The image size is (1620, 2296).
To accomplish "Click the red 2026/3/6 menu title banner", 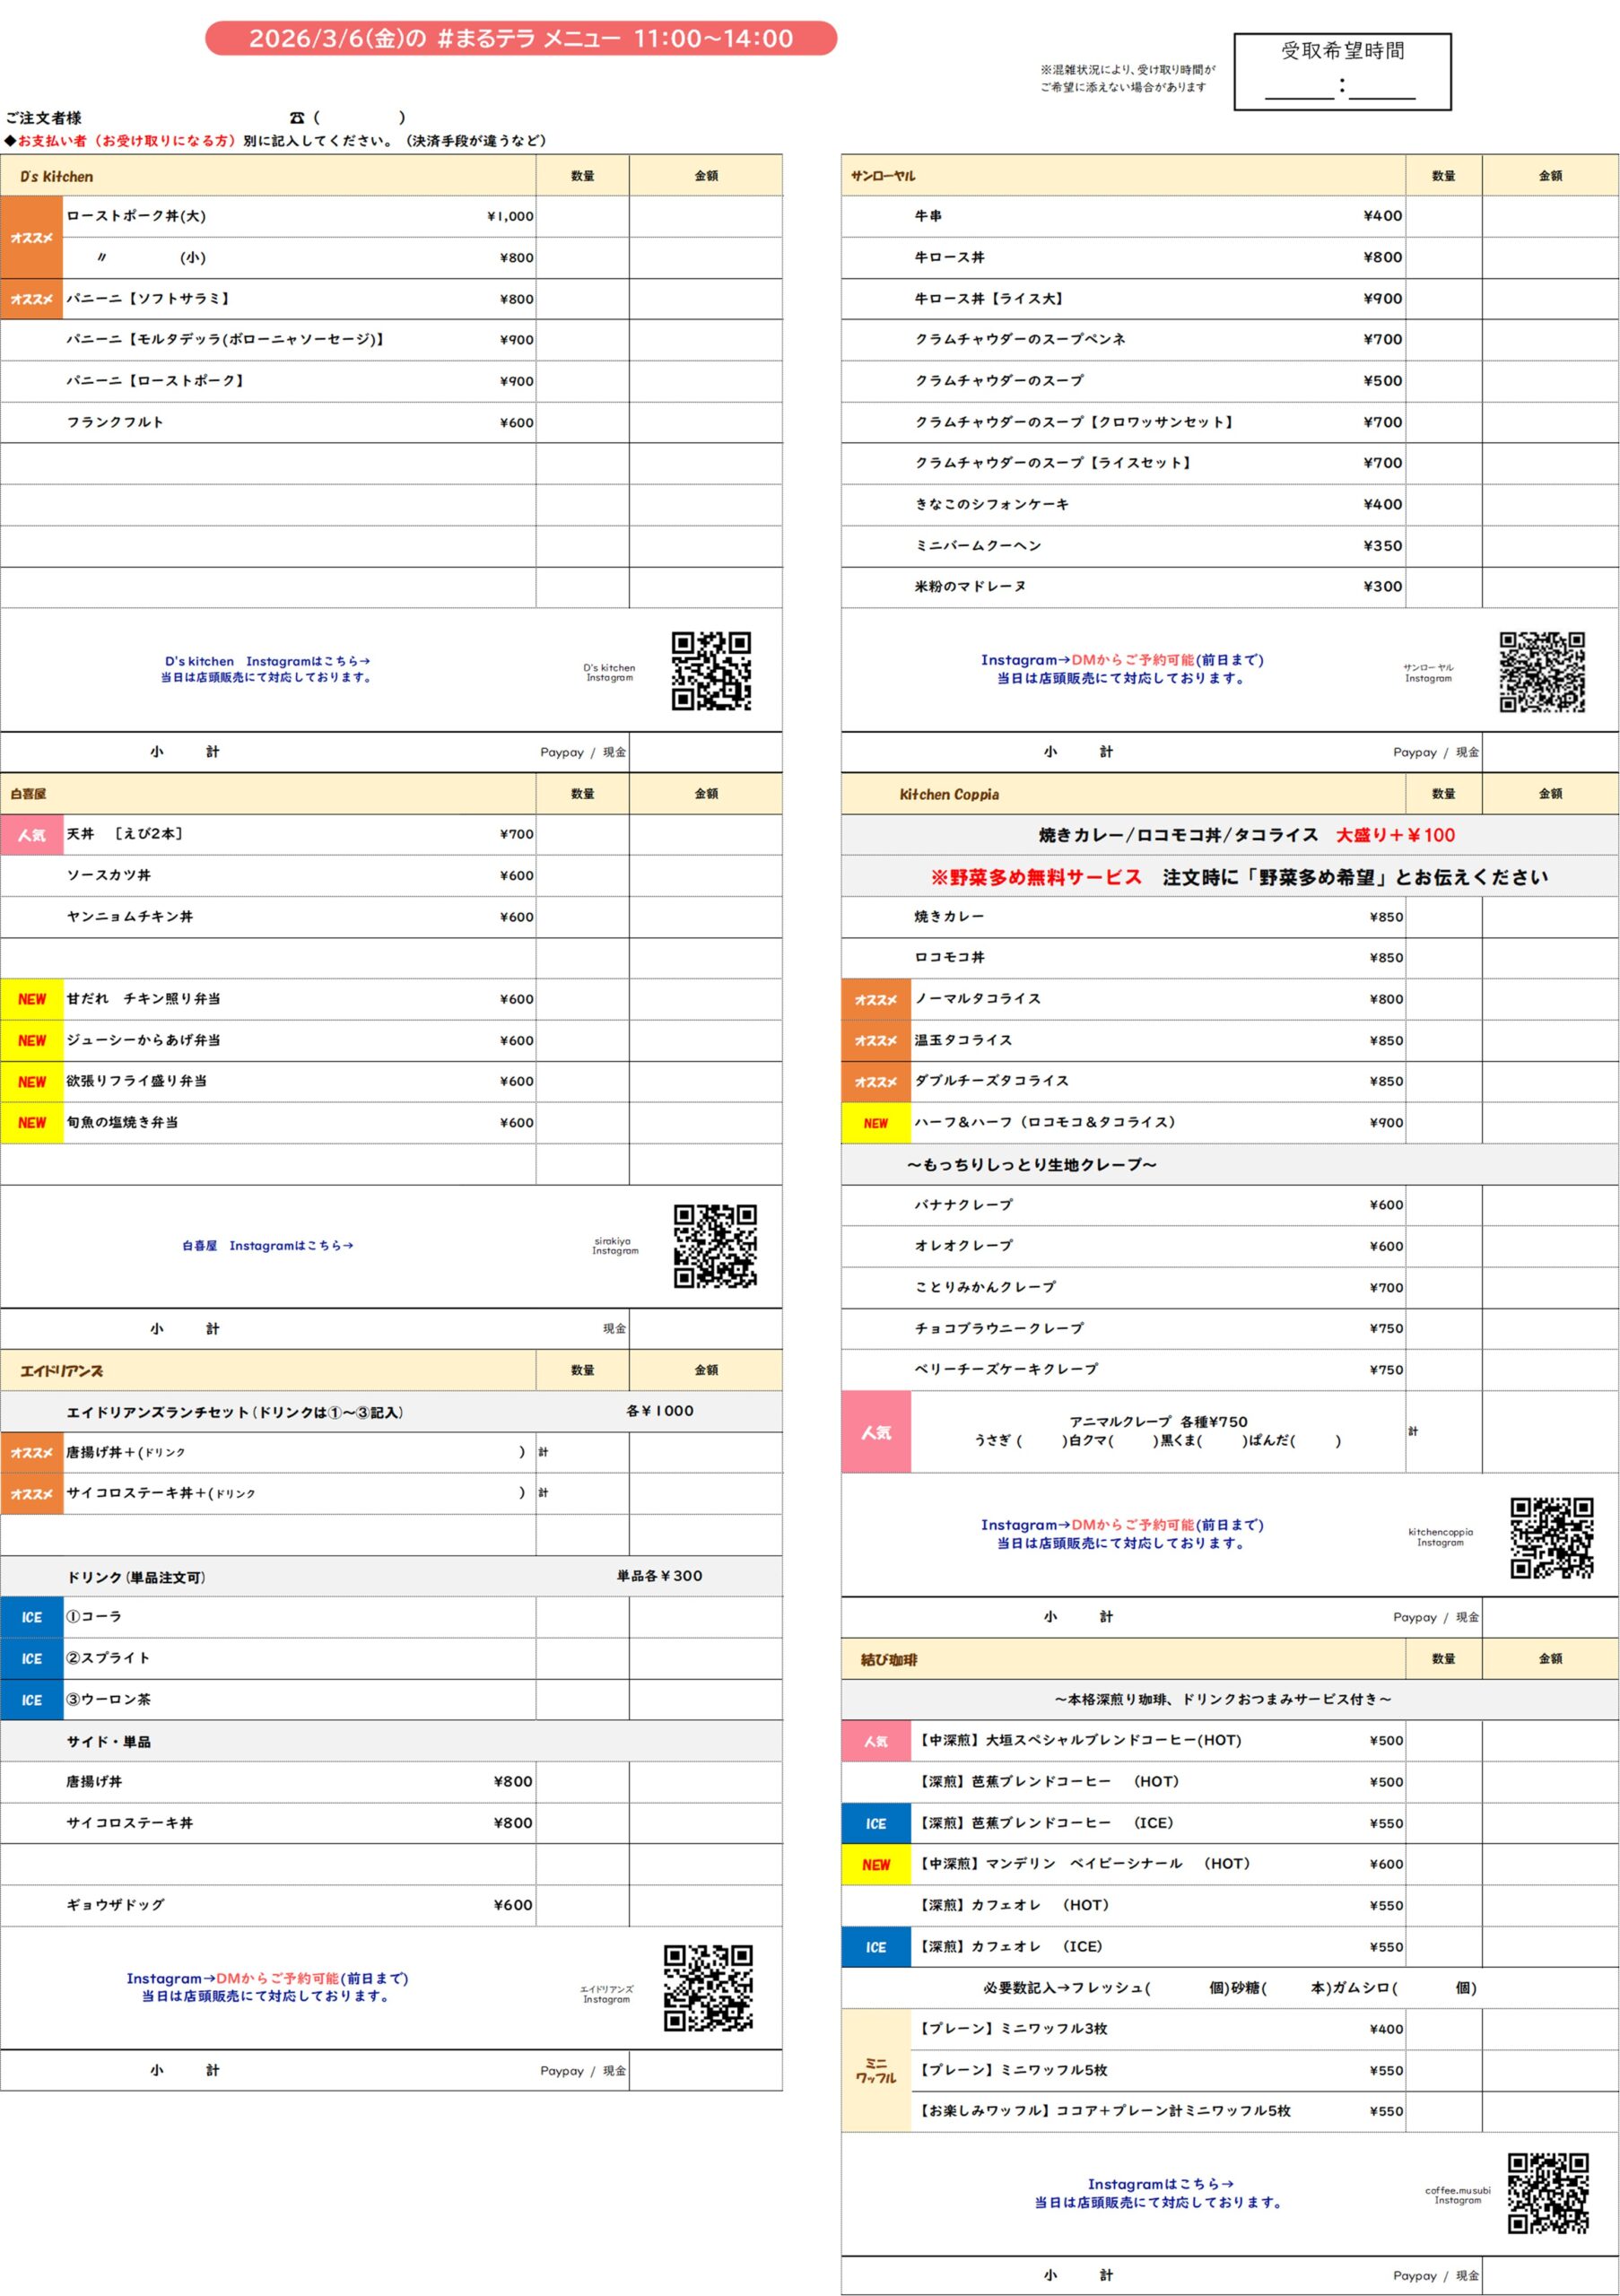I will click(x=520, y=39).
